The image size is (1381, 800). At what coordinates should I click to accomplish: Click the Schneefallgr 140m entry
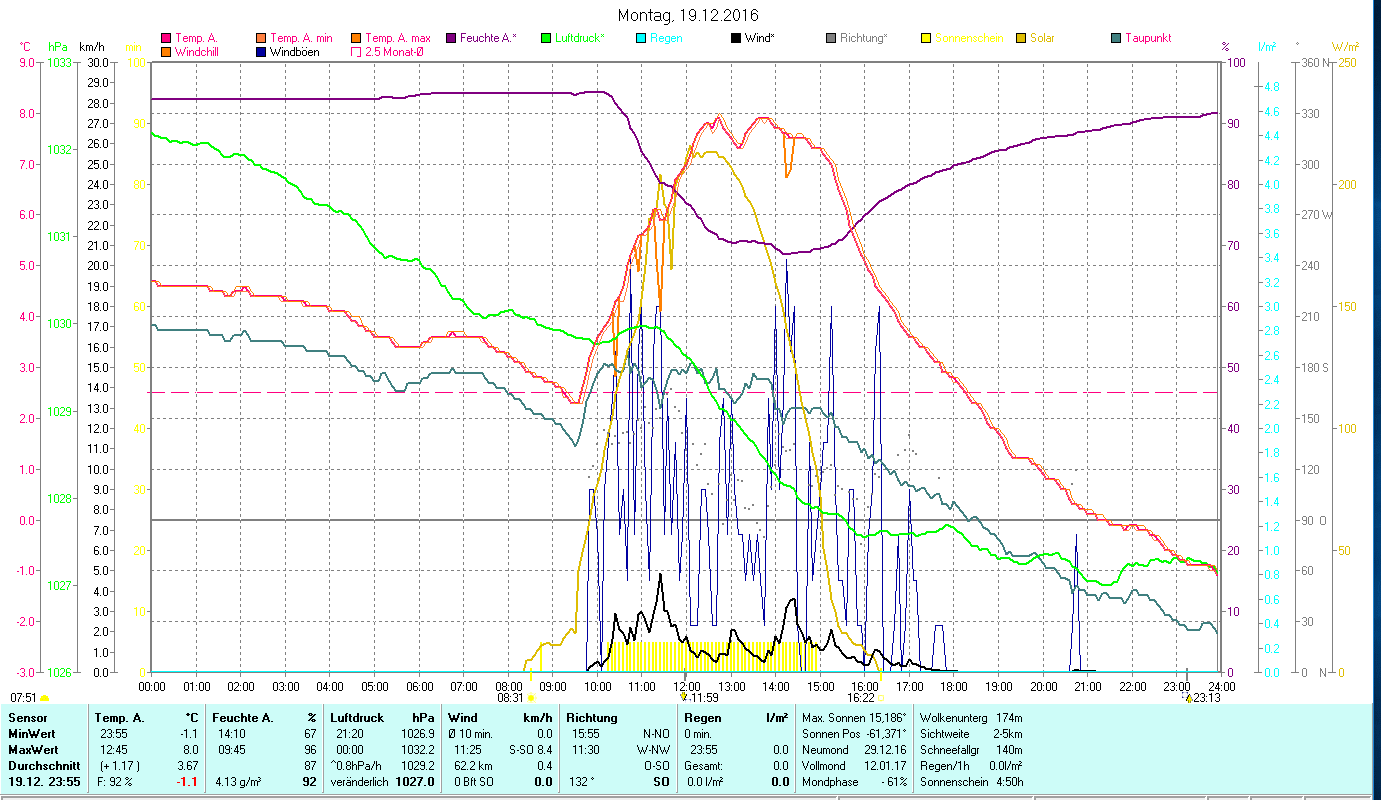pyautogui.click(x=970, y=749)
